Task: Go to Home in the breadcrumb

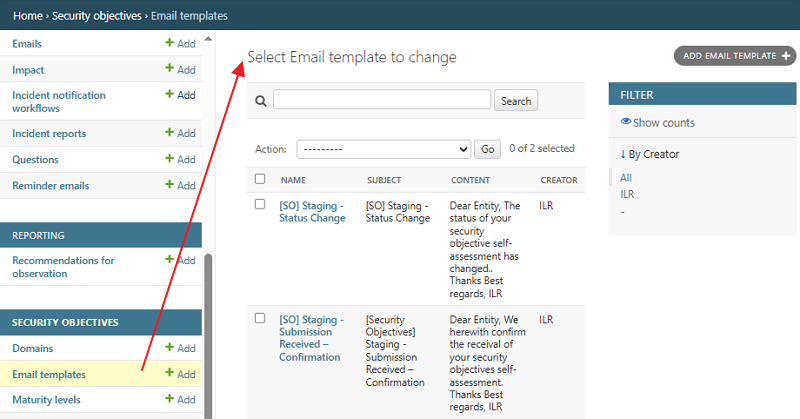Action: pyautogui.click(x=28, y=16)
